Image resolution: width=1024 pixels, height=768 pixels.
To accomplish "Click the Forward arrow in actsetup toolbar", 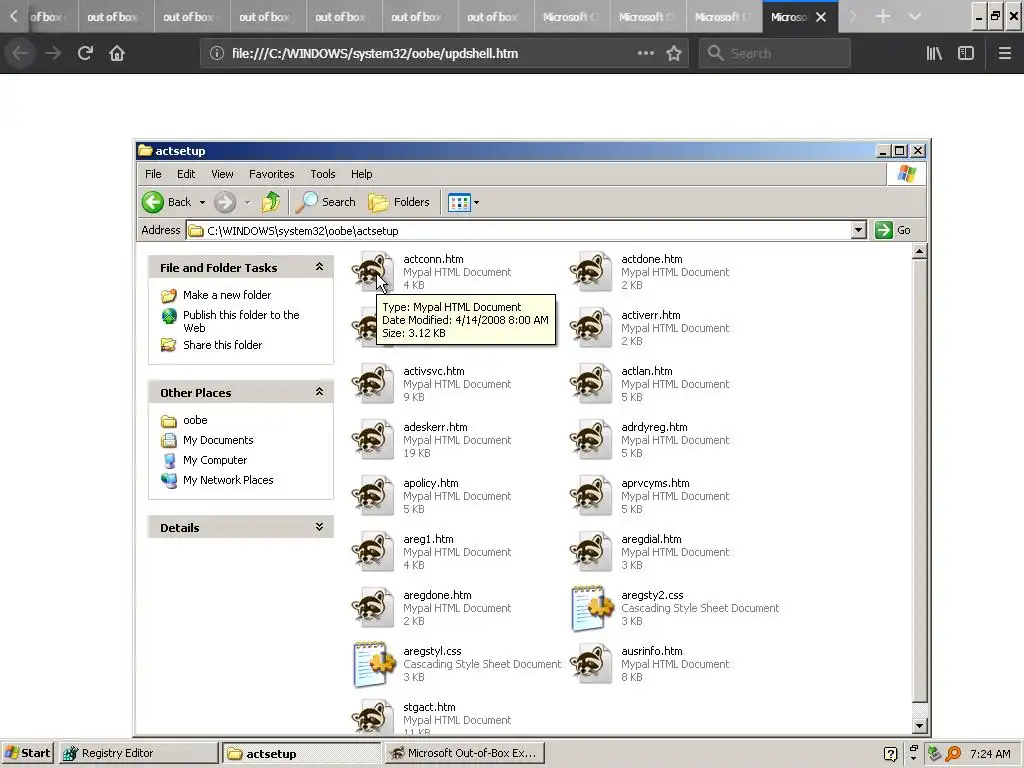I will tap(225, 202).
